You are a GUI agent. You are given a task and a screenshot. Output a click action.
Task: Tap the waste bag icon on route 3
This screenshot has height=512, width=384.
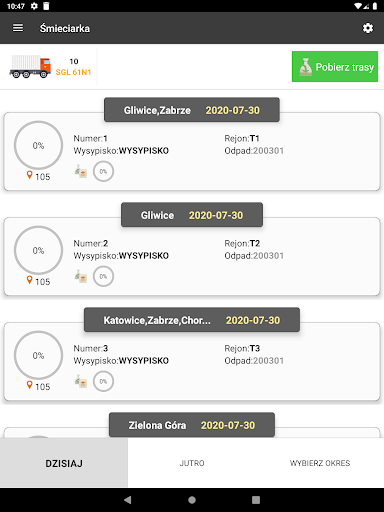pyautogui.click(x=81, y=381)
